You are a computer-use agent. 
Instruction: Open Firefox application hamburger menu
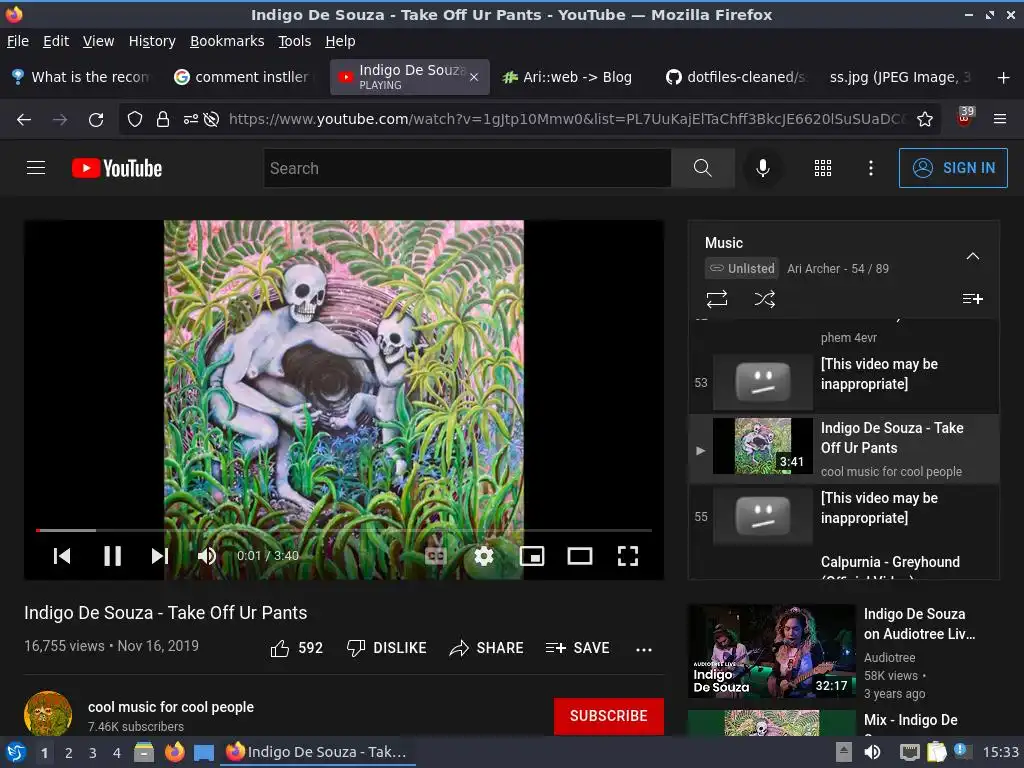point(1000,119)
